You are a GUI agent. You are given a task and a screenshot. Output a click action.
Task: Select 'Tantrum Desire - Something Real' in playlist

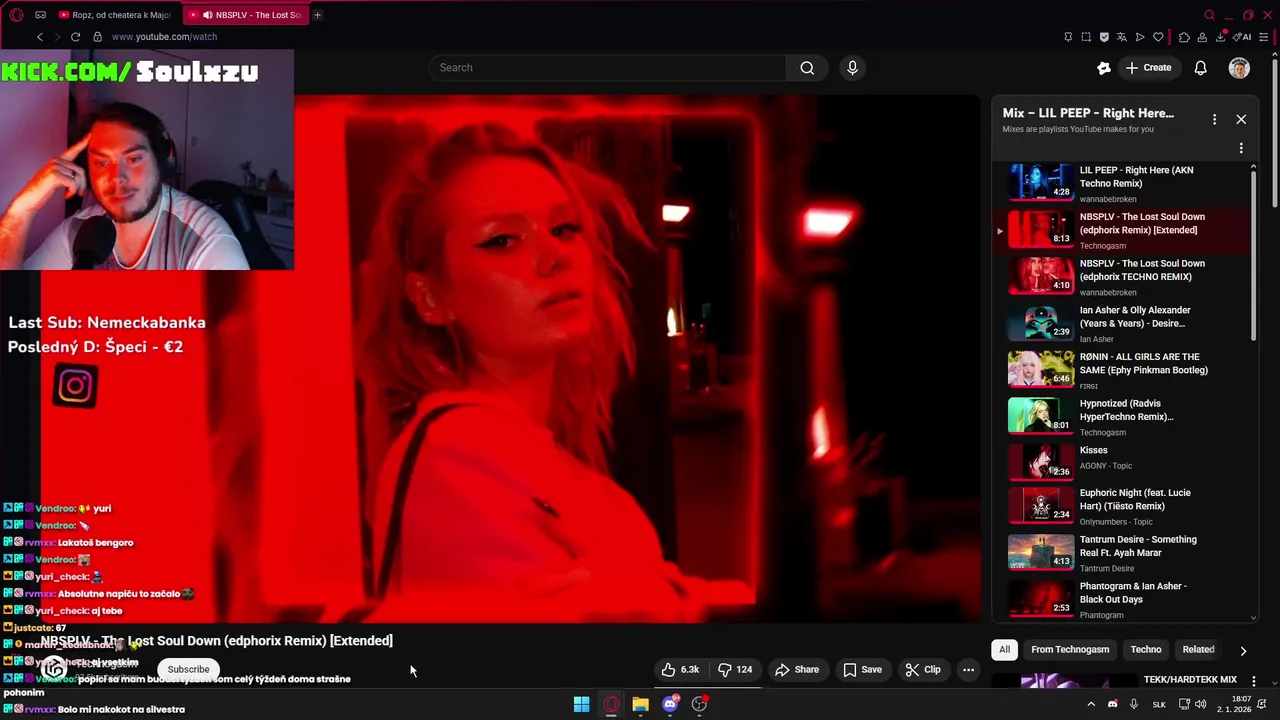coord(1120,553)
